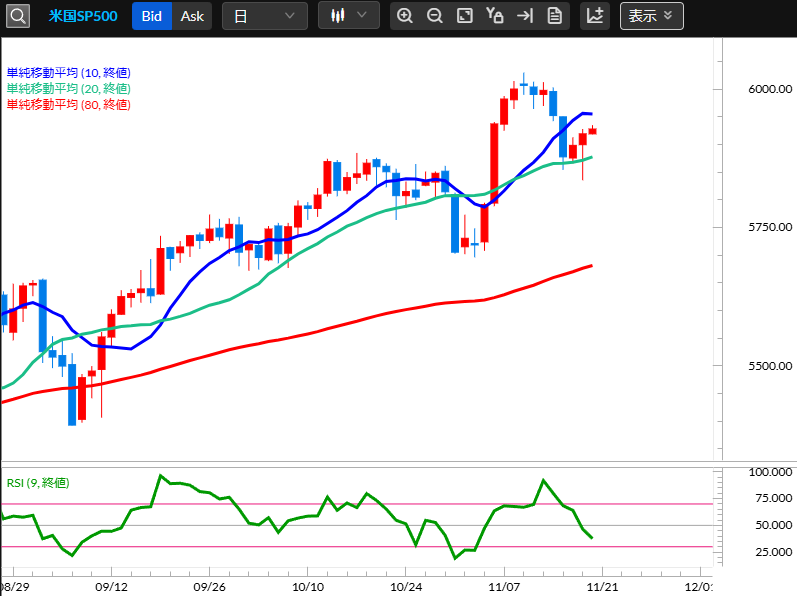Click the 75.000 RSI axis label
The width and height of the screenshot is (797, 596).
(774, 498)
